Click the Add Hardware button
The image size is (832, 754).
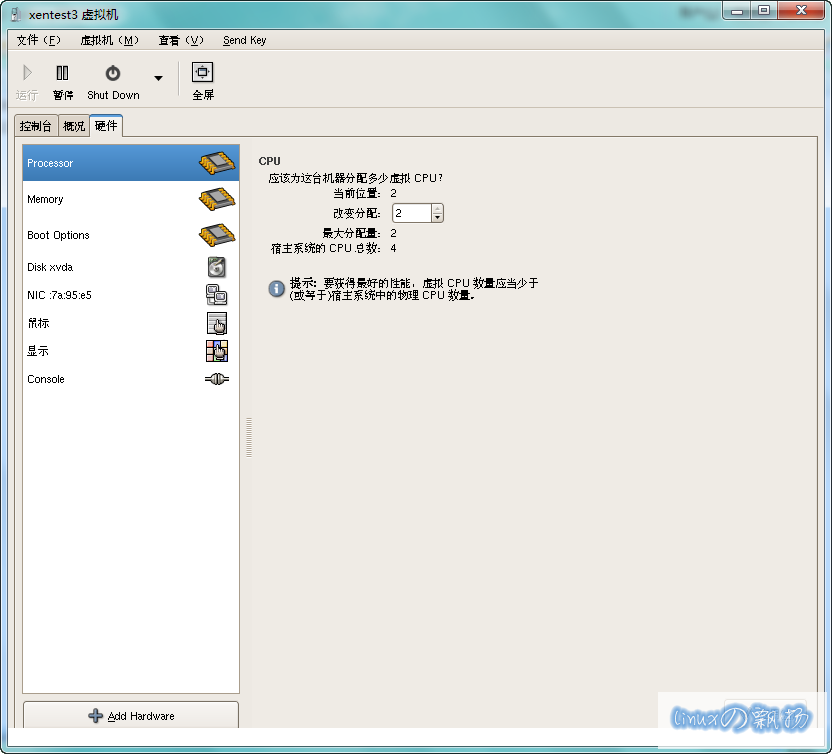click(131, 716)
